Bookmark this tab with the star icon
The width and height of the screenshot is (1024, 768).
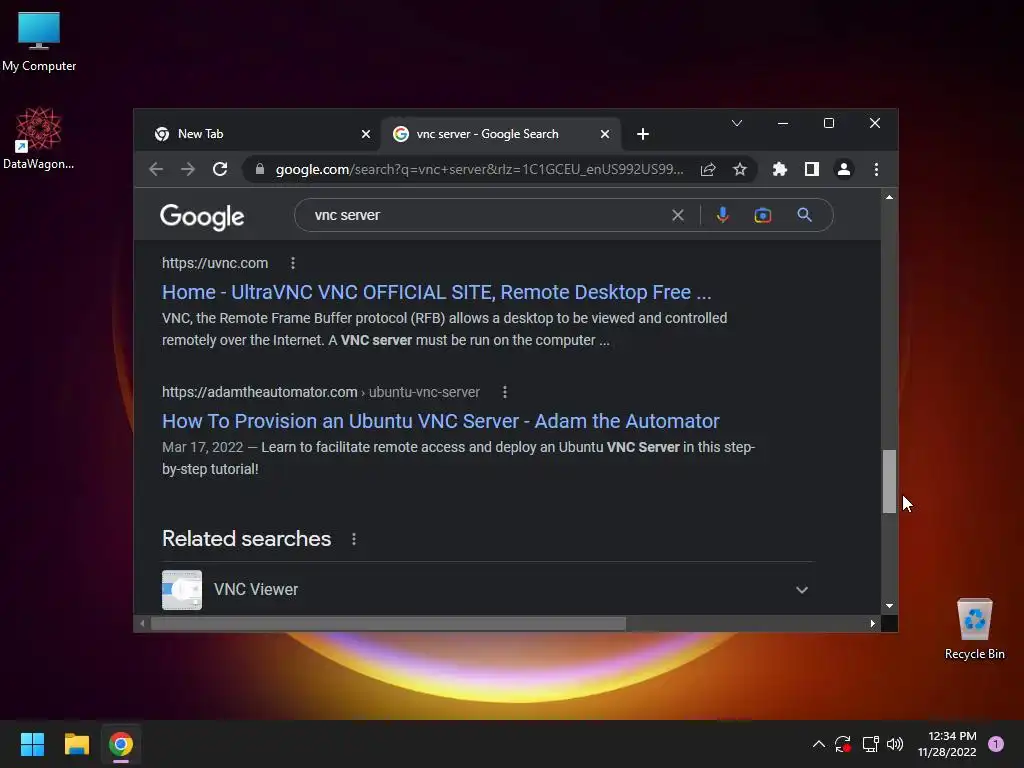(739, 170)
